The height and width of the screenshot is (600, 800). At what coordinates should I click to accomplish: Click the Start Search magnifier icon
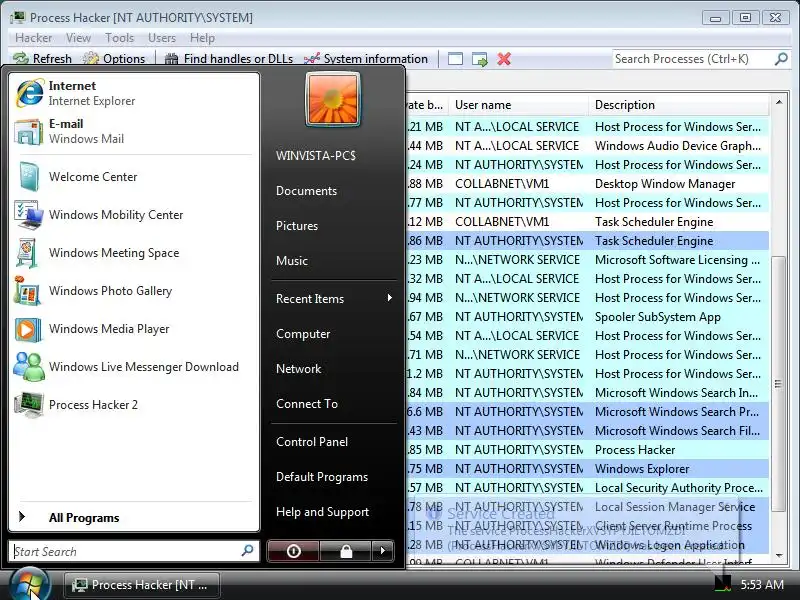coord(247,551)
